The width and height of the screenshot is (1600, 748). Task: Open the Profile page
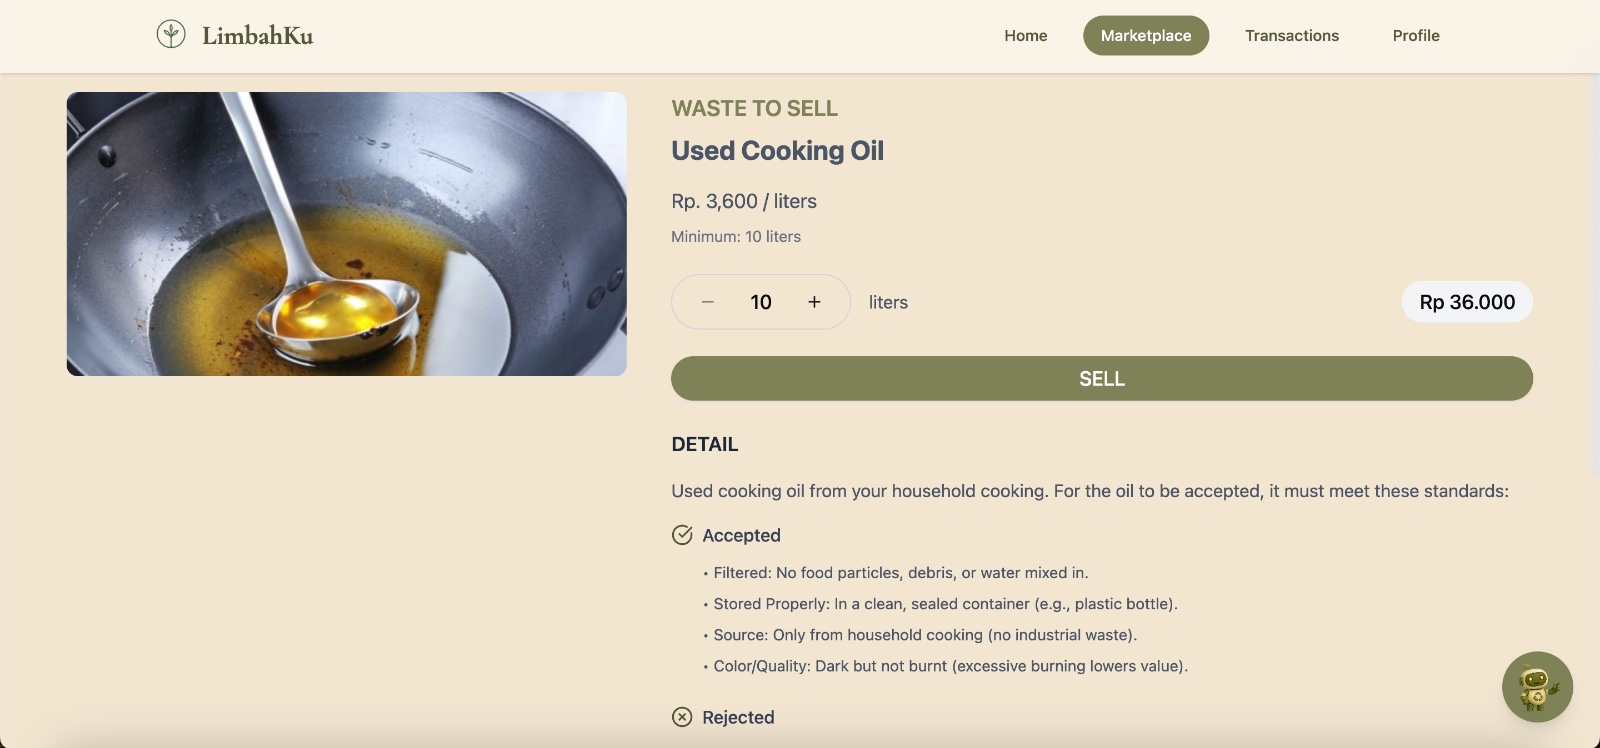pyautogui.click(x=1416, y=36)
